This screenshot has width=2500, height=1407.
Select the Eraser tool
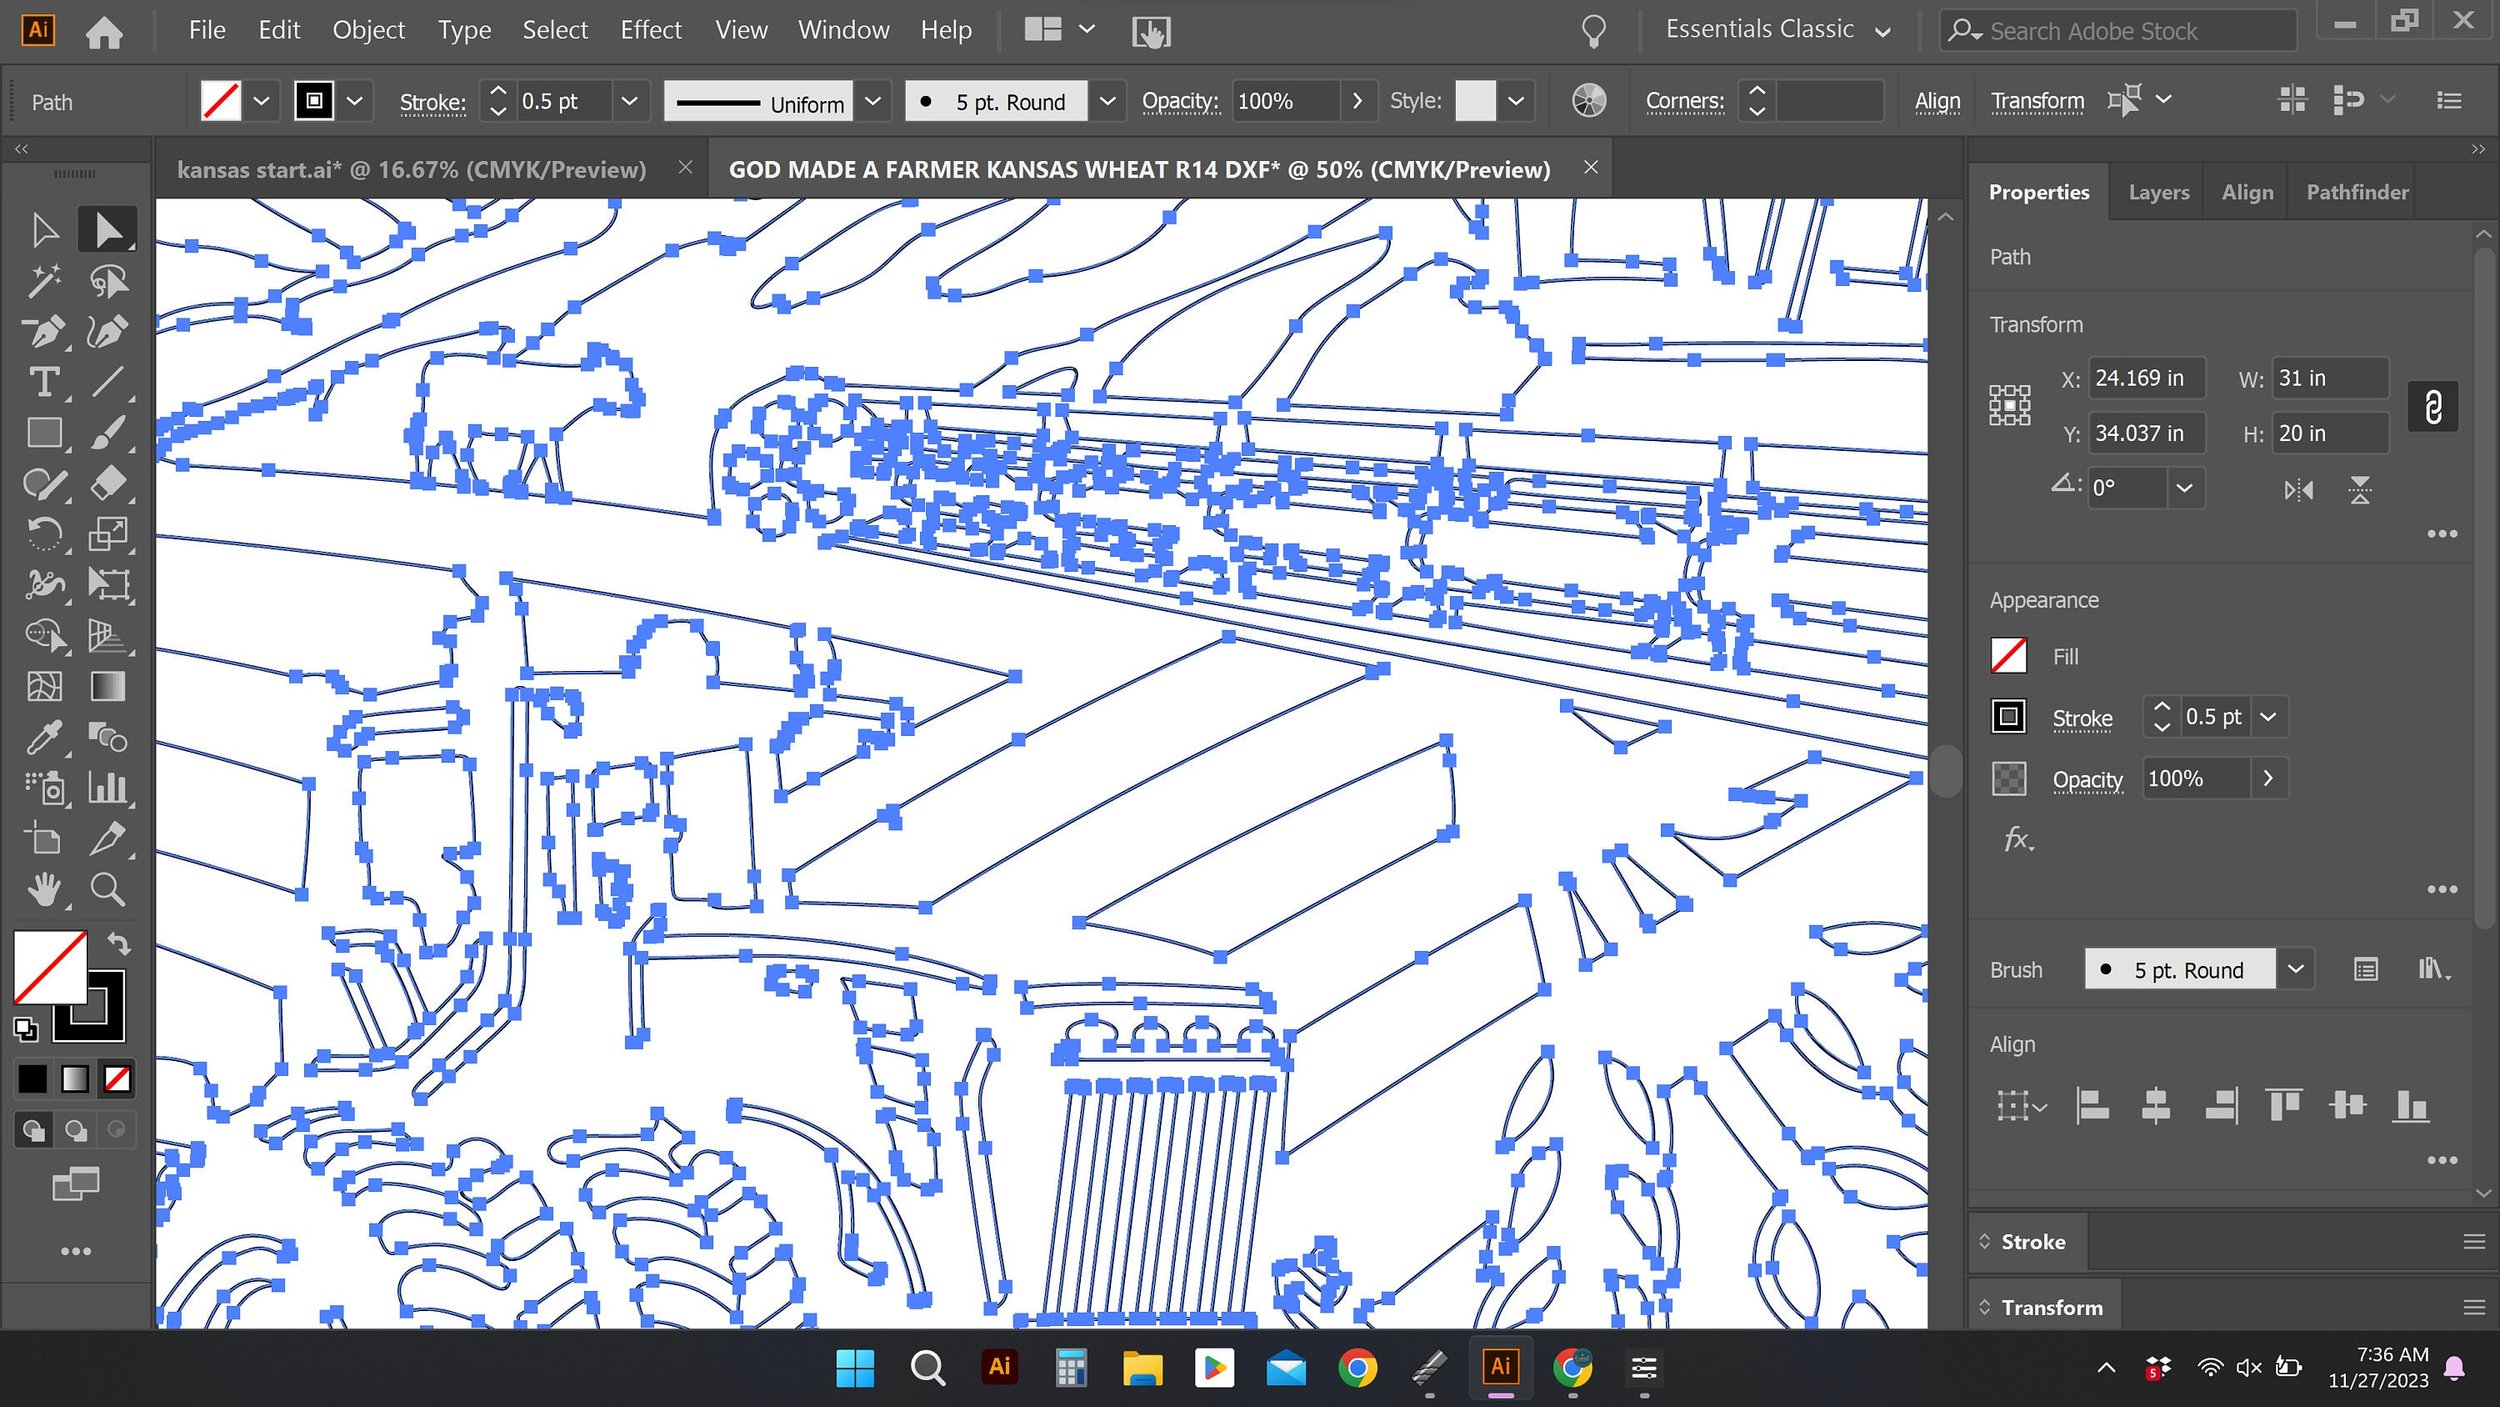(108, 484)
